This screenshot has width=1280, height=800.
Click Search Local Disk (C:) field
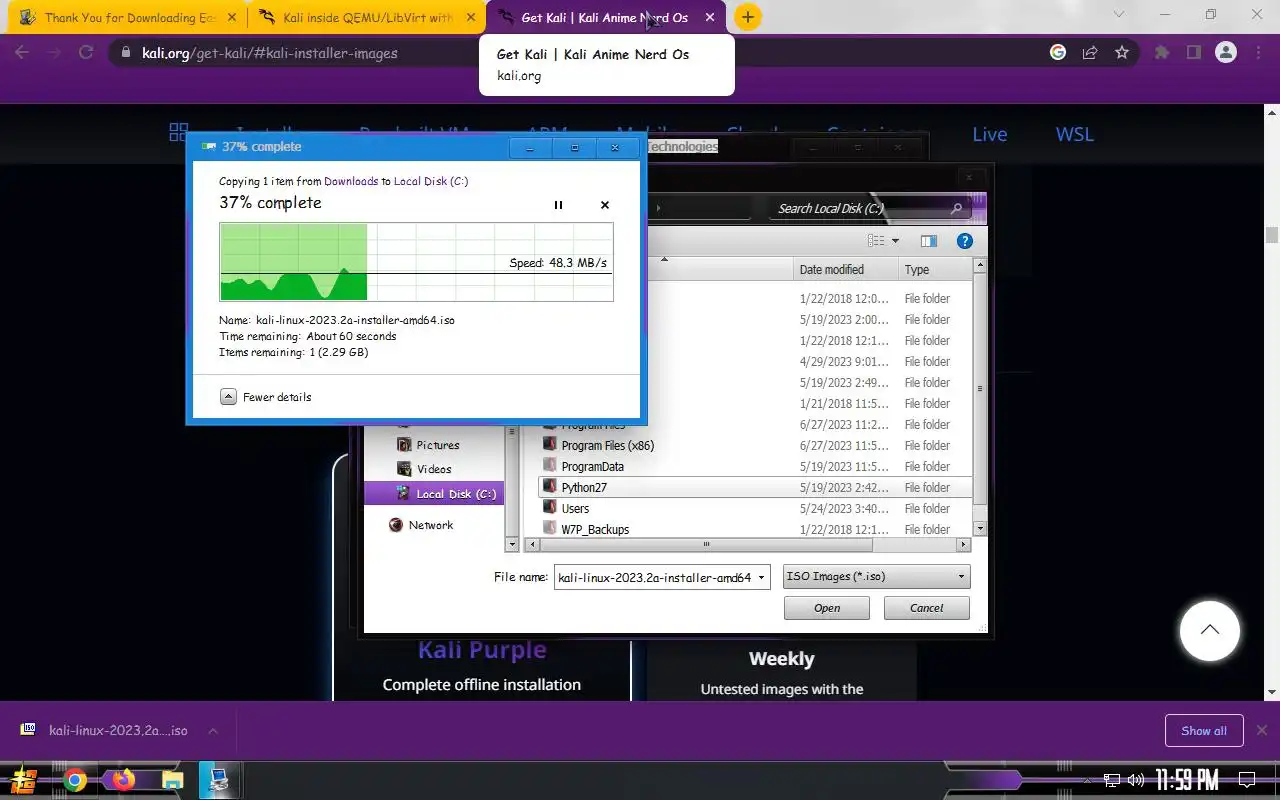(x=871, y=208)
